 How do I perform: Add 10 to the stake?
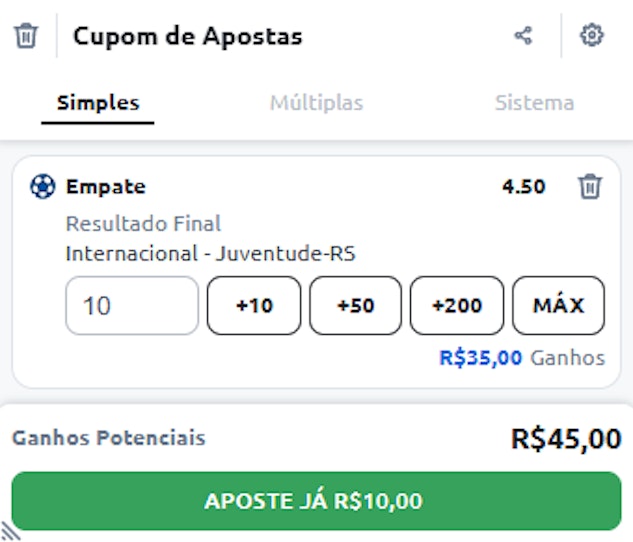[x=254, y=306]
